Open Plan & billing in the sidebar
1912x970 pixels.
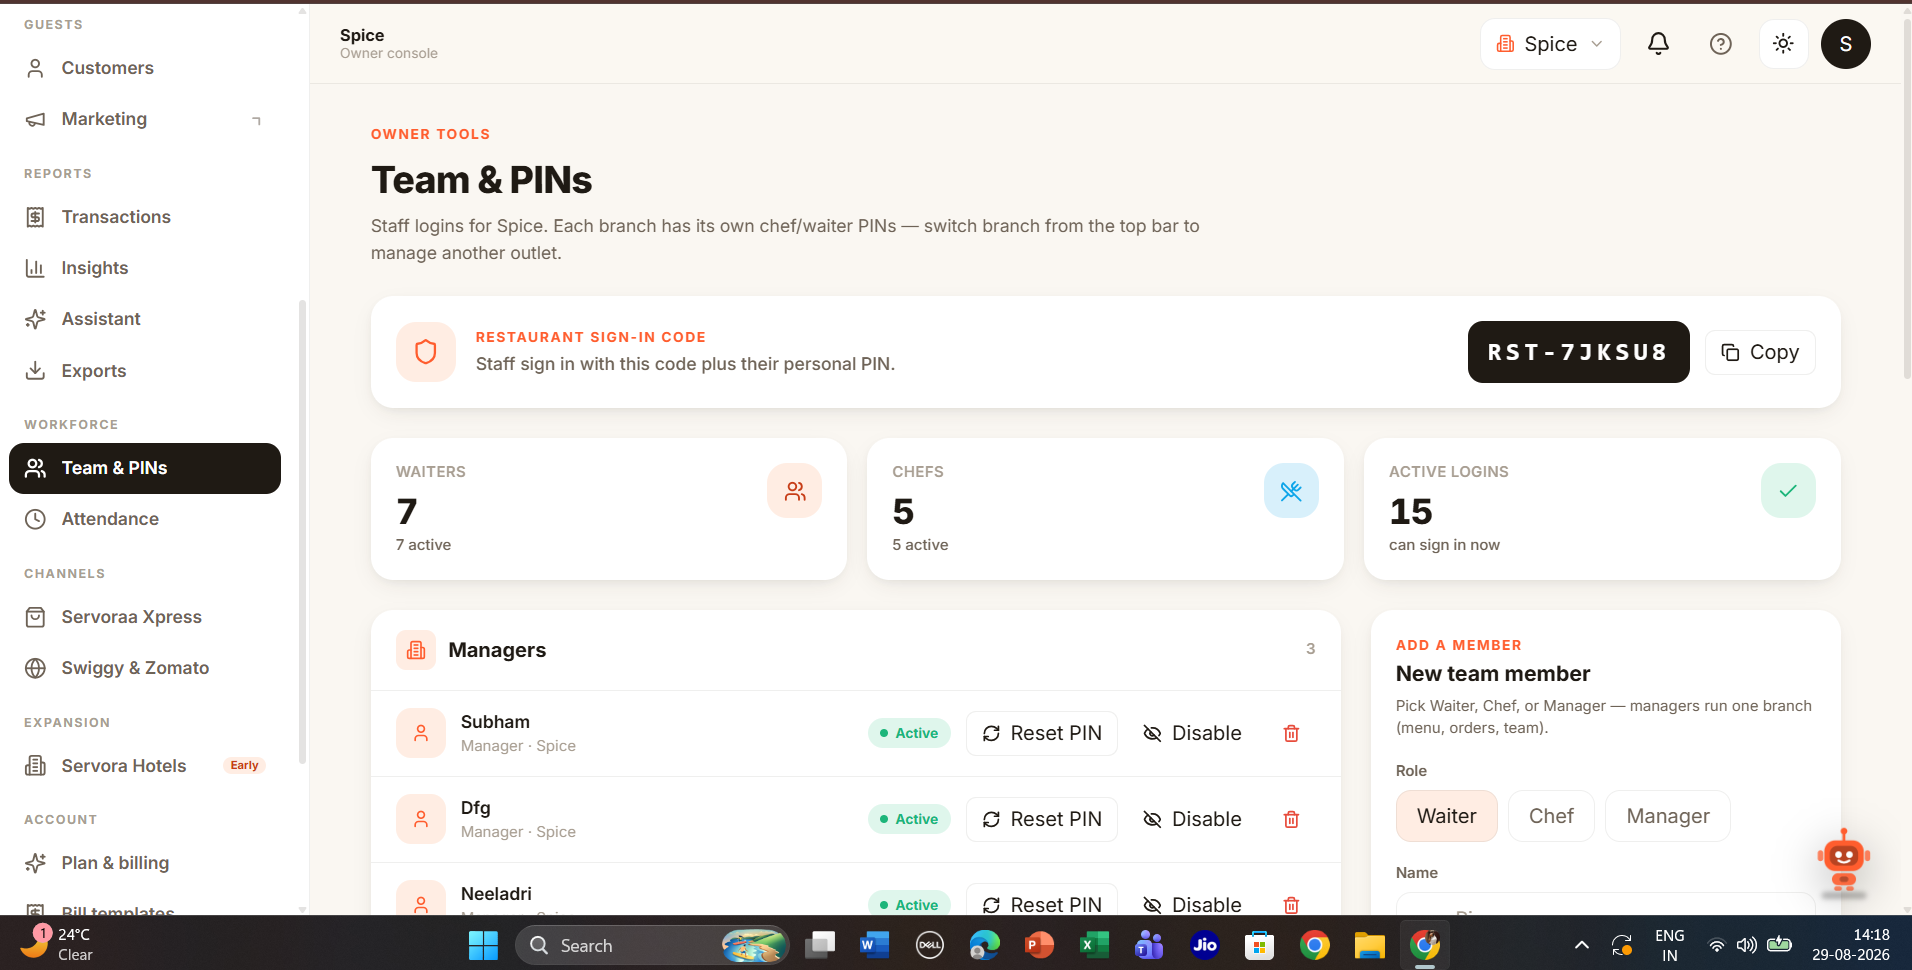pyautogui.click(x=145, y=863)
